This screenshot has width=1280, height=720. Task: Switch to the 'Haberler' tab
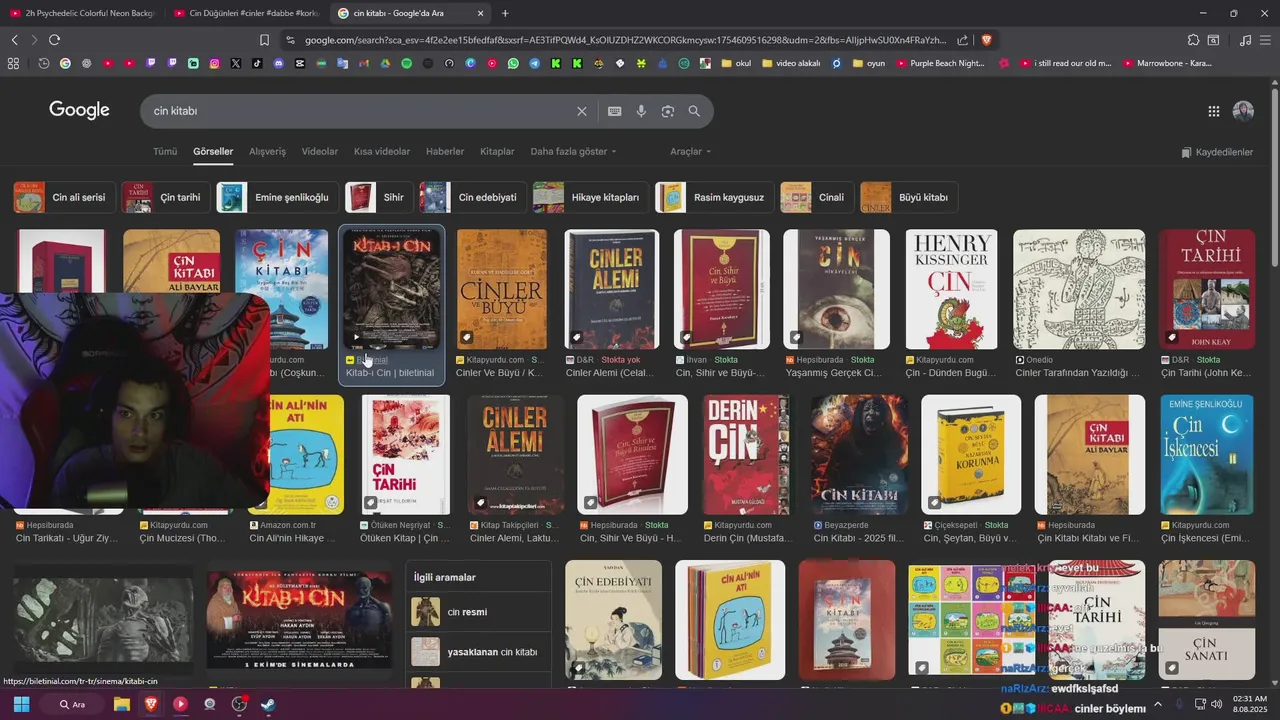(445, 152)
